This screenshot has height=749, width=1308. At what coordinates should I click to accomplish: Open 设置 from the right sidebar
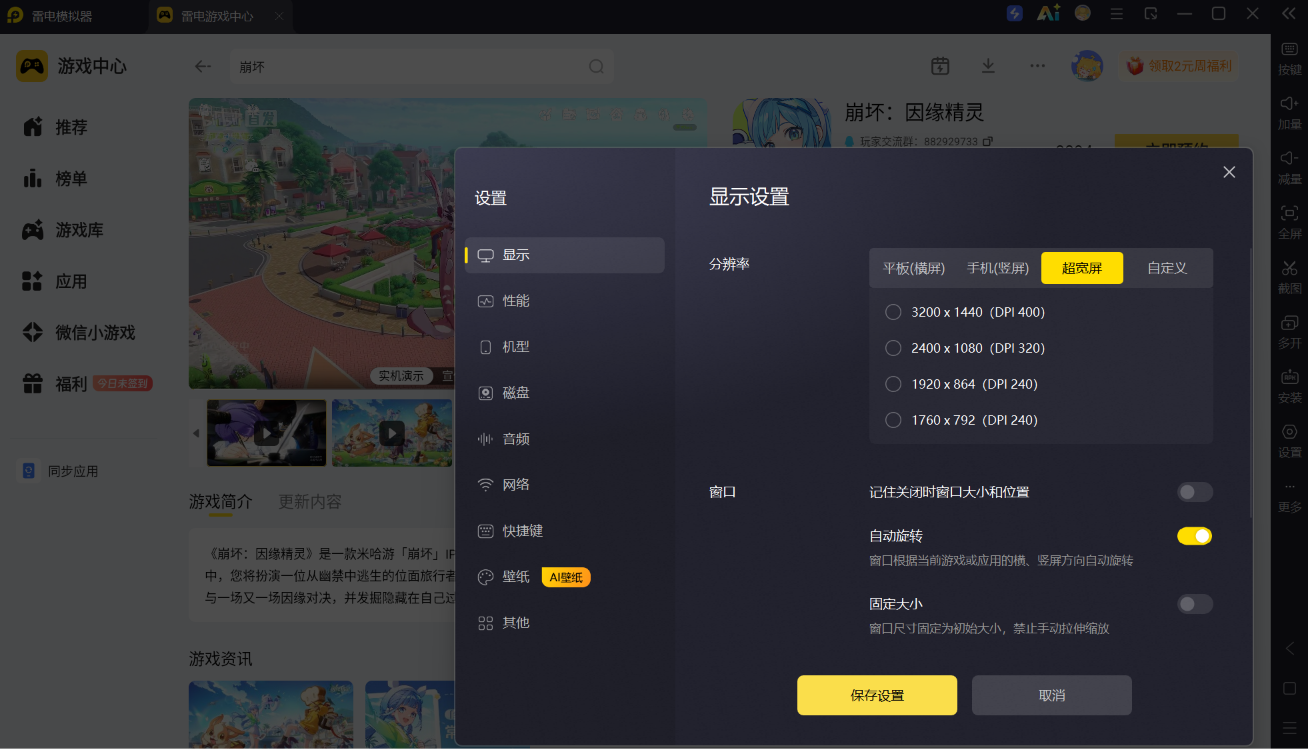[x=1289, y=441]
